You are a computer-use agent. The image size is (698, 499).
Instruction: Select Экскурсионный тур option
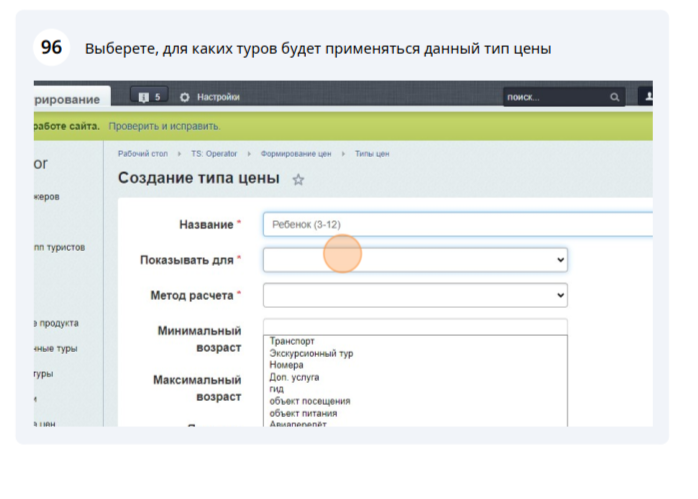[311, 353]
